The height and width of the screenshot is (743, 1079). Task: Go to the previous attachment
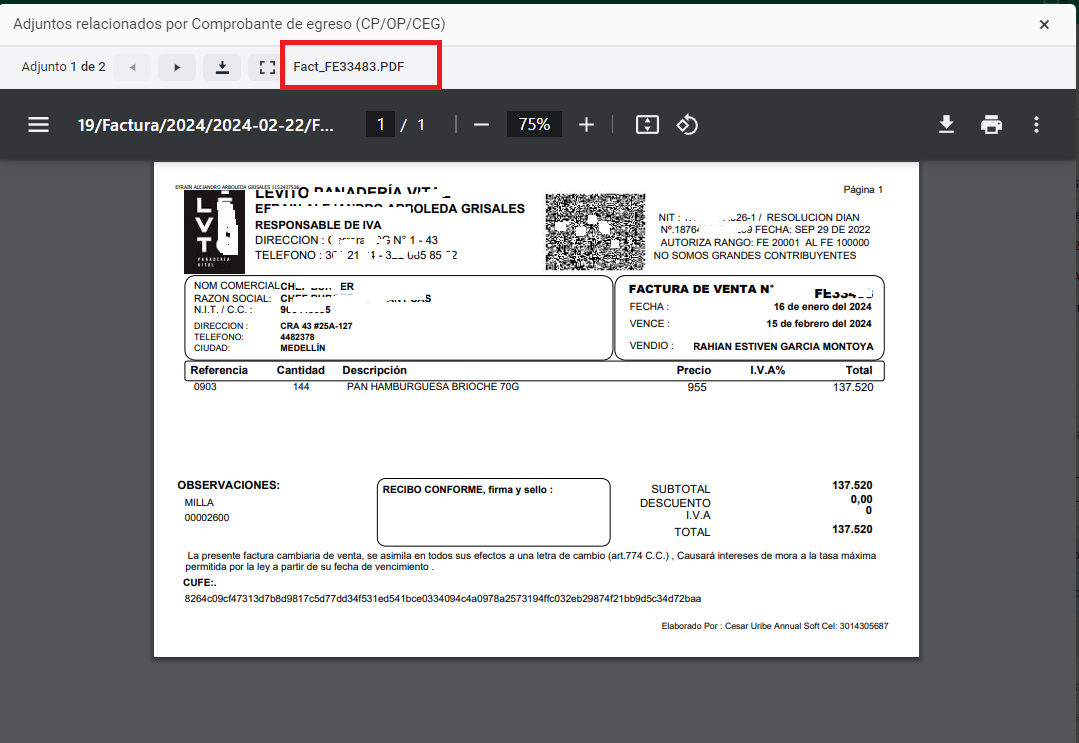pos(132,67)
